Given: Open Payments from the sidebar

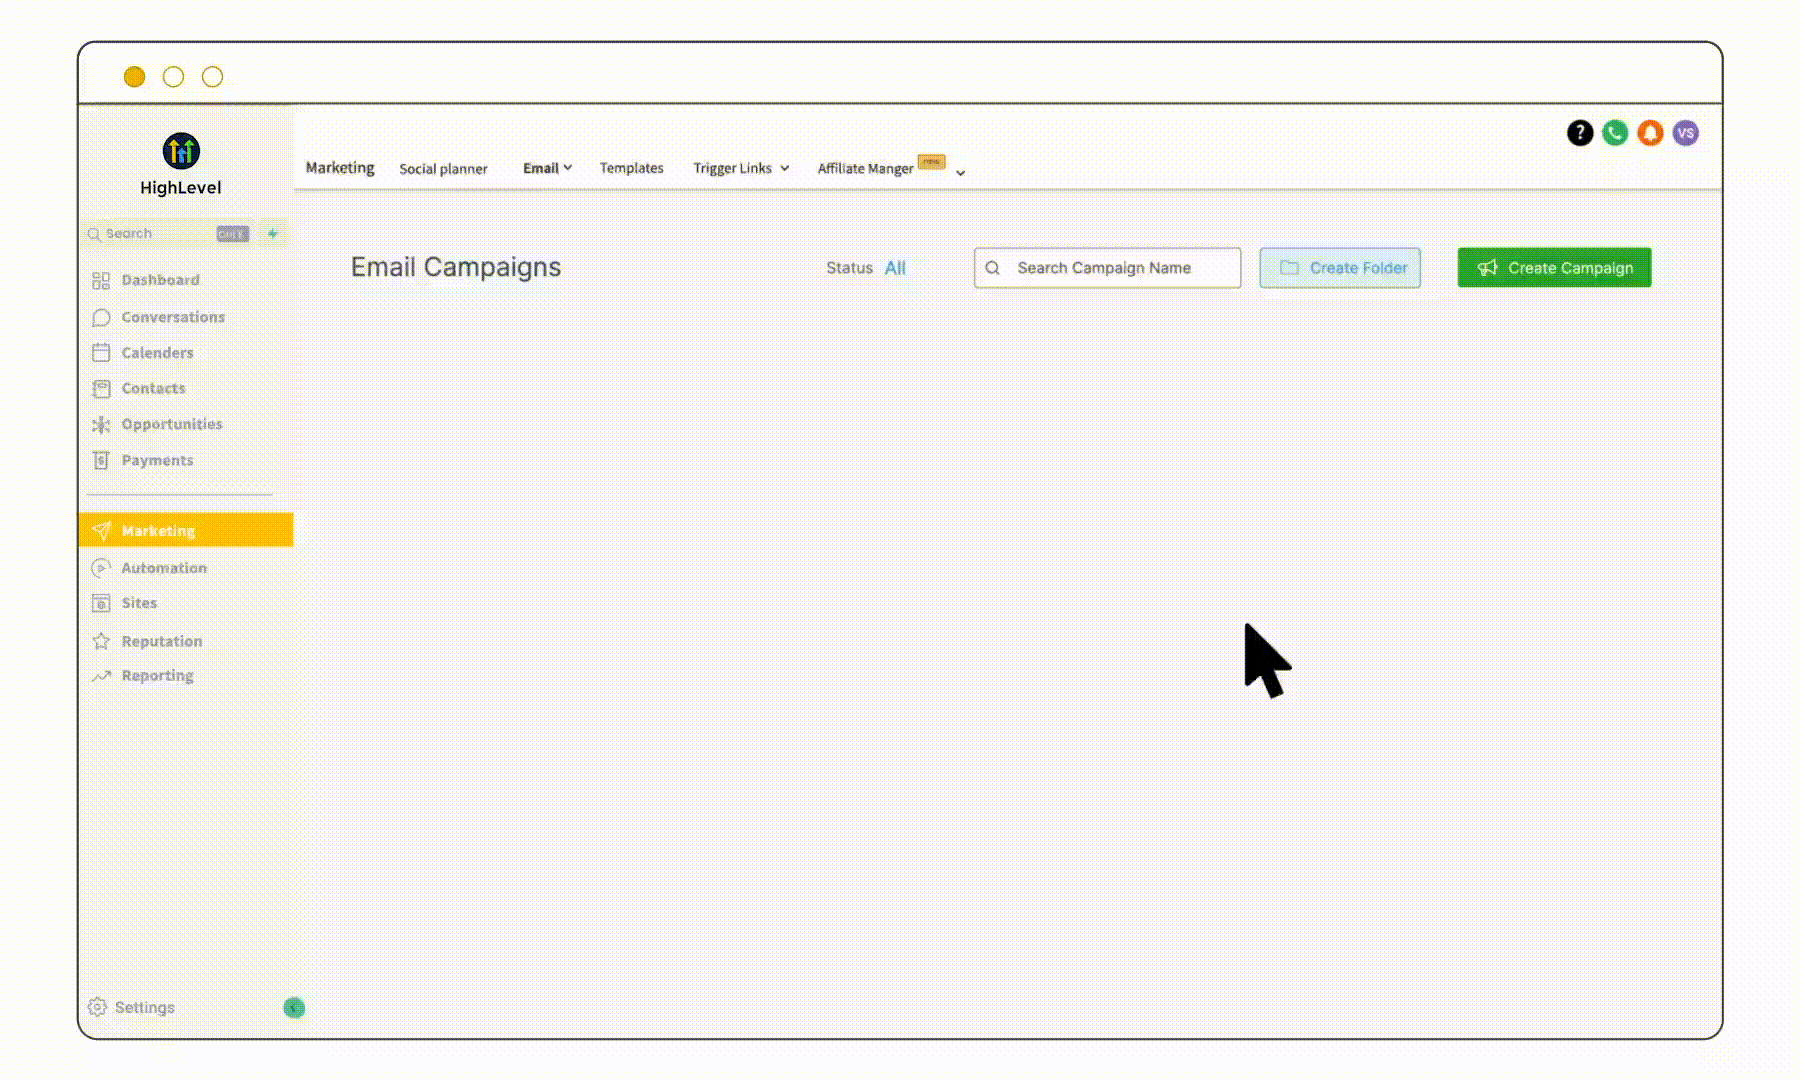Looking at the screenshot, I should point(101,460).
